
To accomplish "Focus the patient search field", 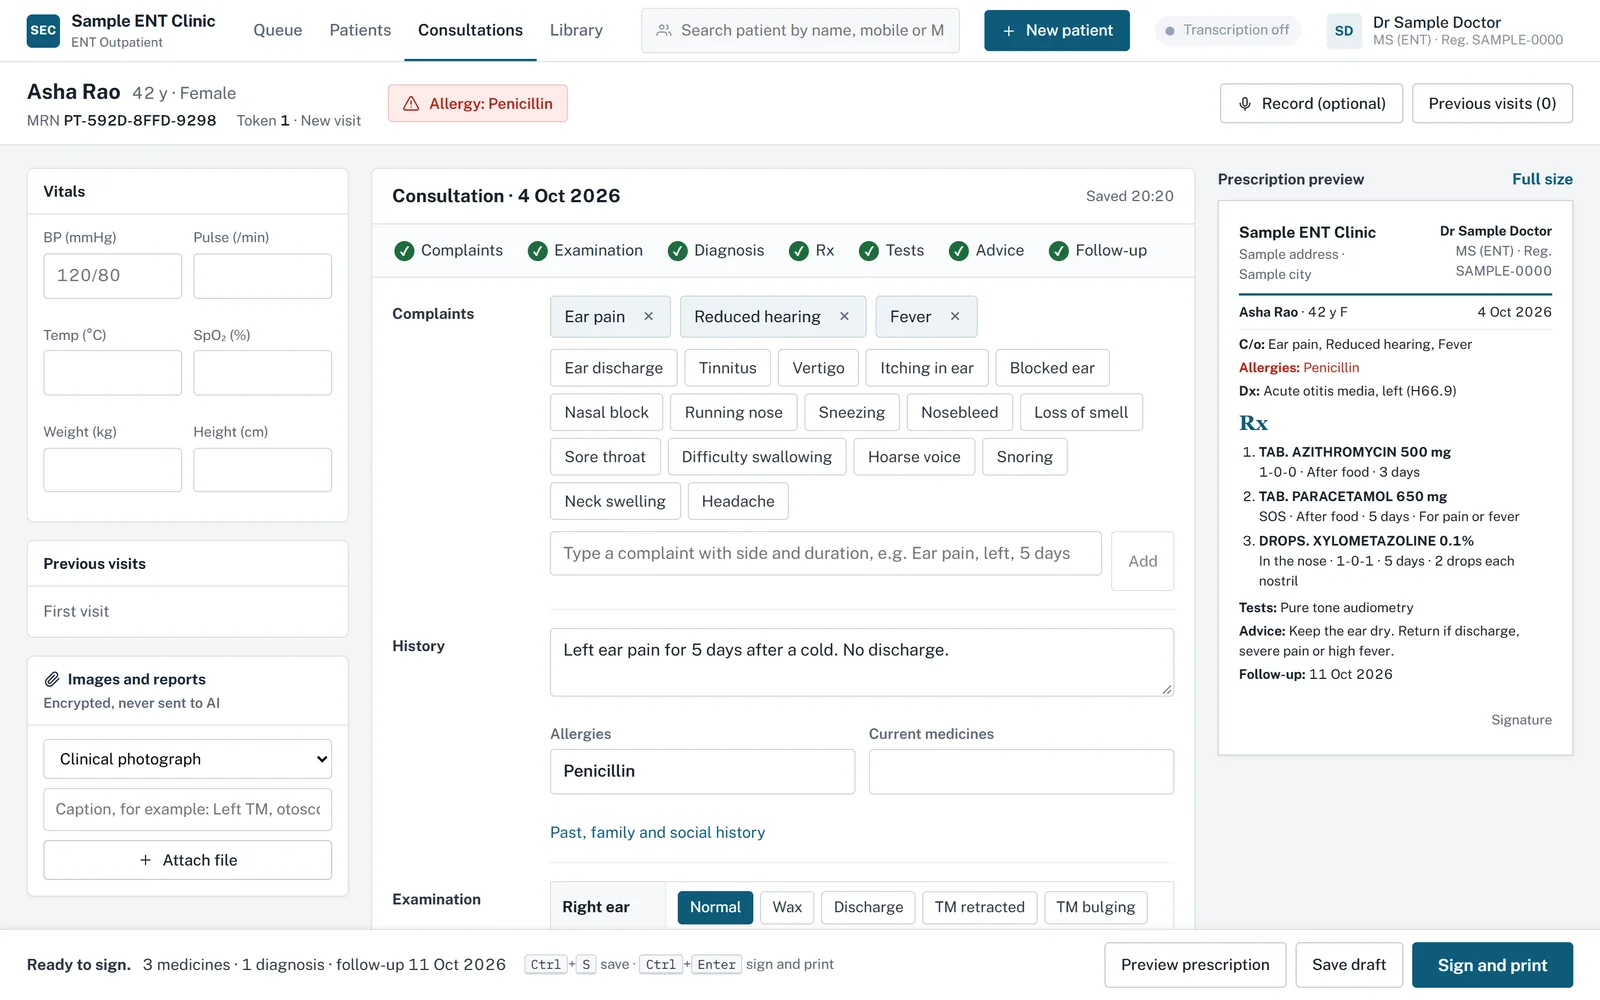I will [800, 31].
